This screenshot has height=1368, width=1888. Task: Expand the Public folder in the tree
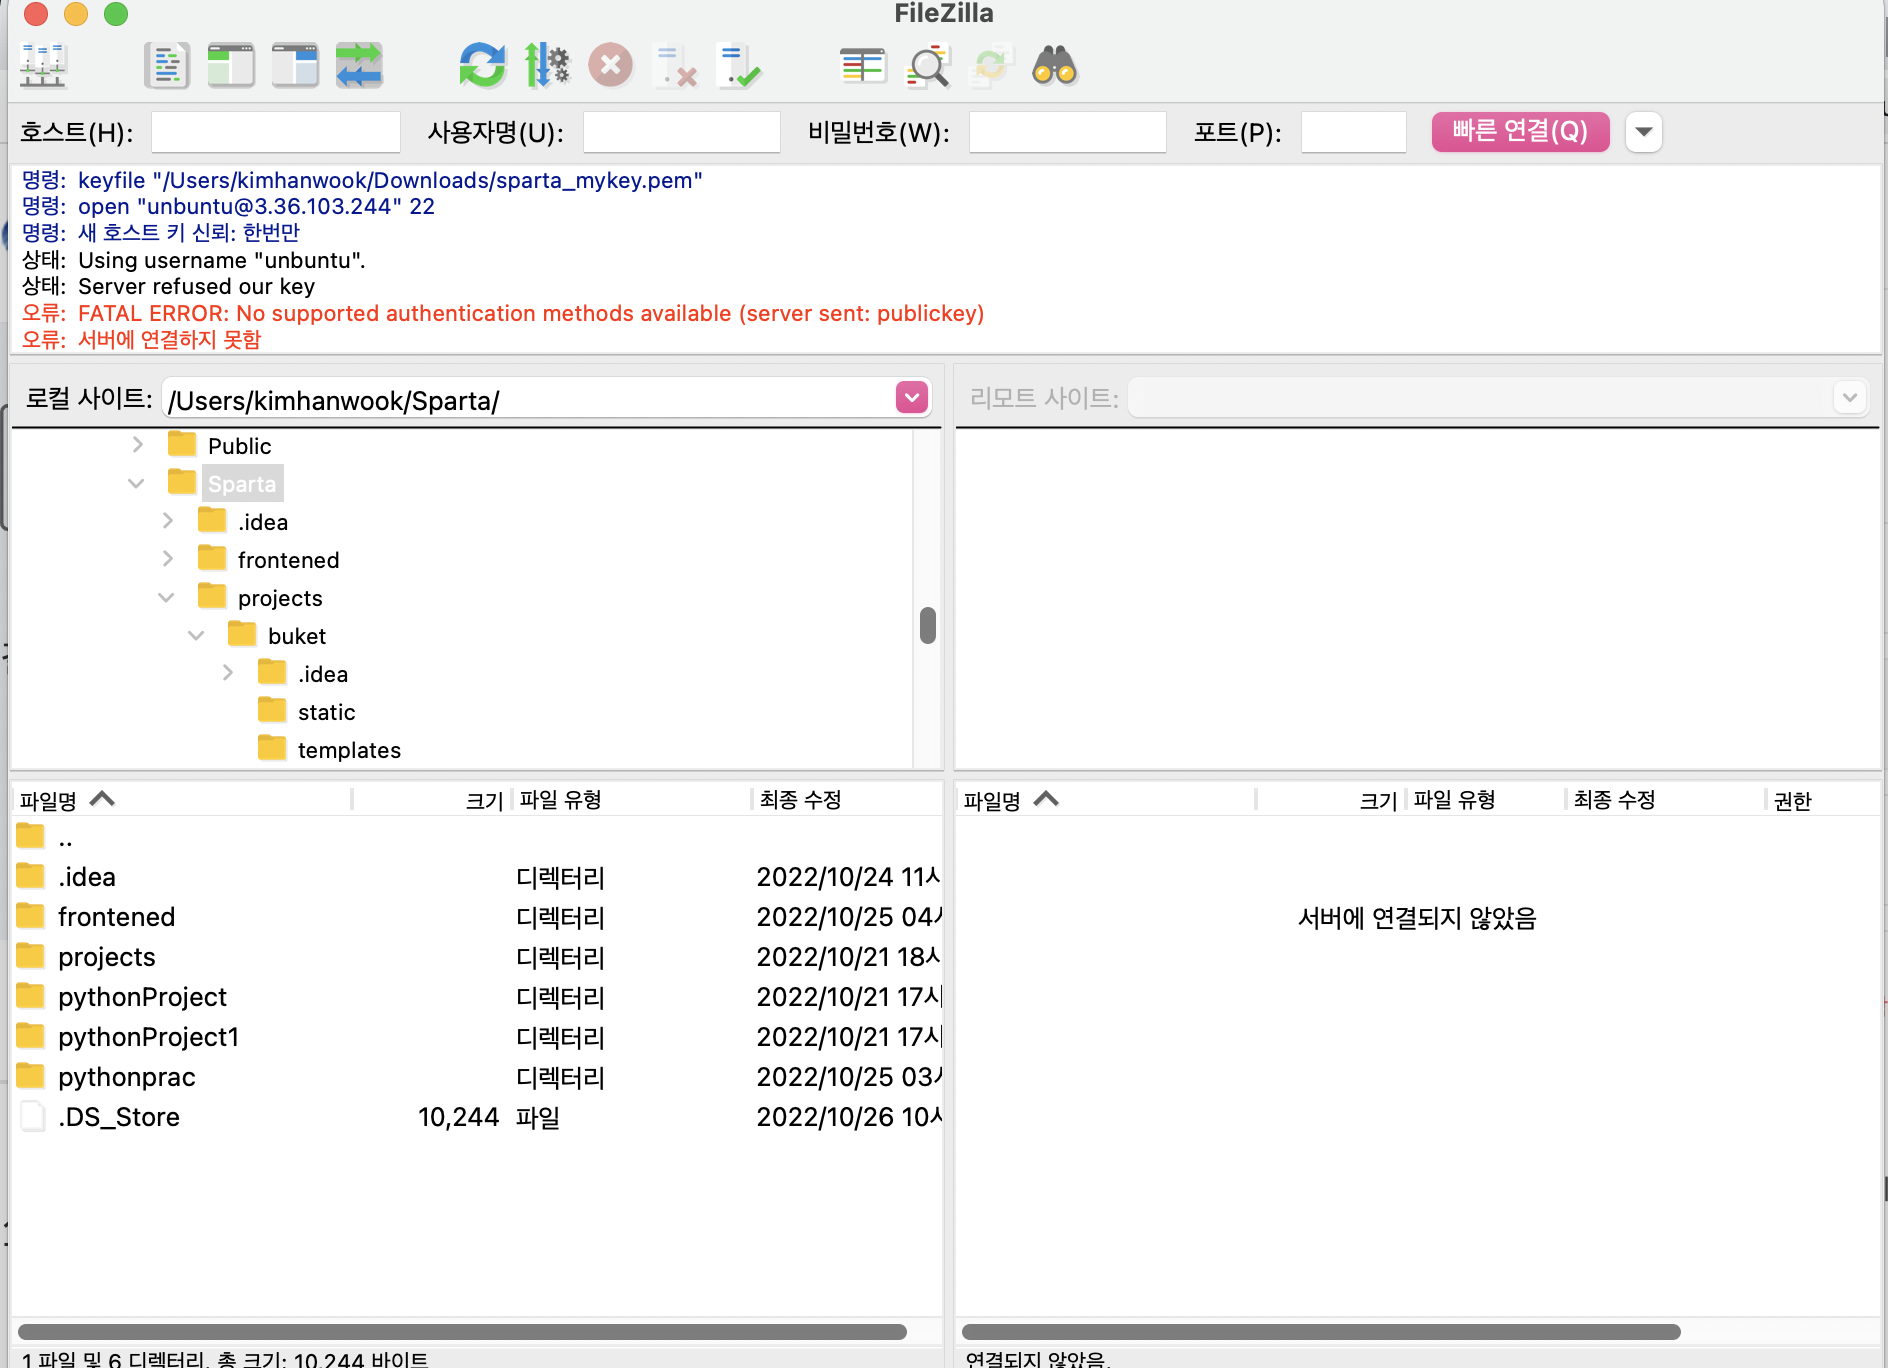138,445
